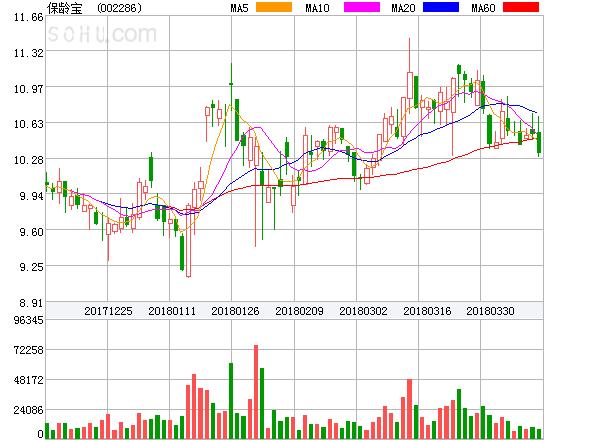Click the red MA60 legend swatch
600x440 pixels.
coord(521,7)
